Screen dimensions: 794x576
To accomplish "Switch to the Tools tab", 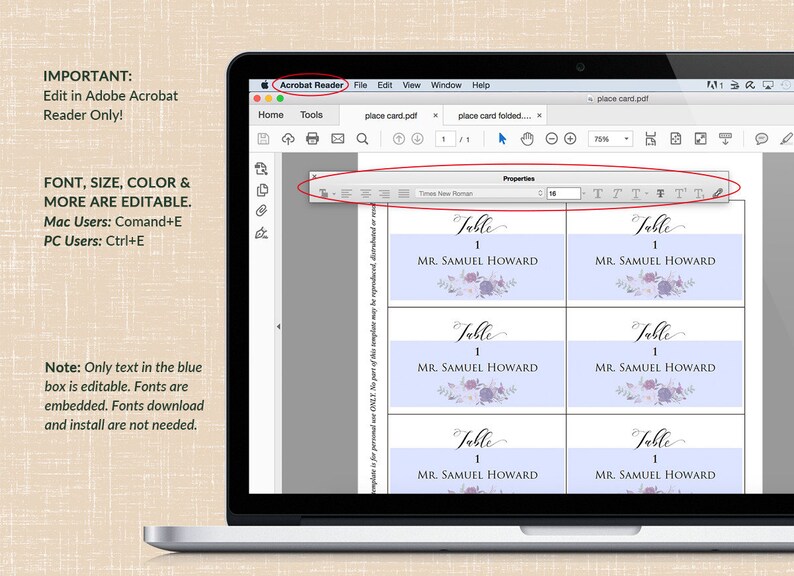I will tap(311, 115).
